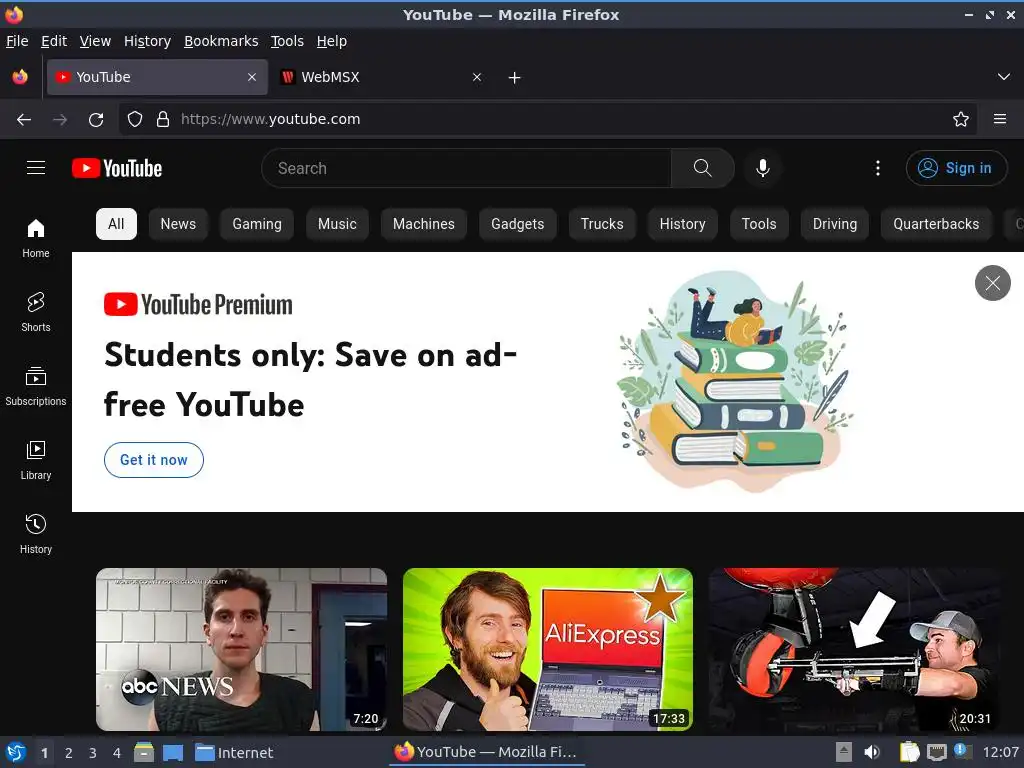
Task: Select the Quarterbacks filter chip
Action: [x=936, y=224]
